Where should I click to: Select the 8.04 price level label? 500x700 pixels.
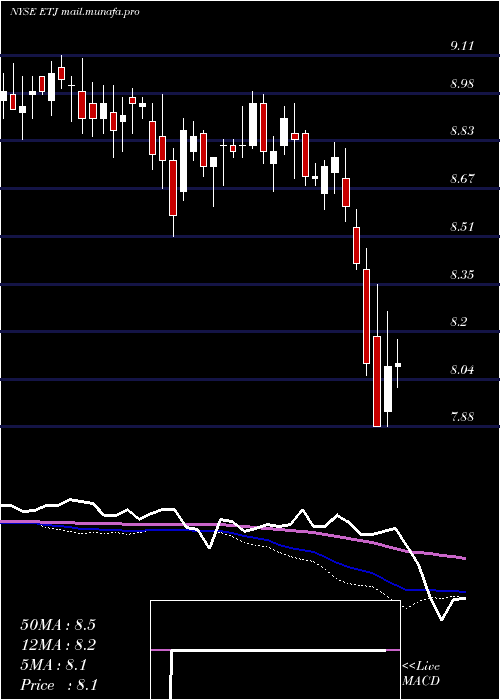pyautogui.click(x=462, y=370)
